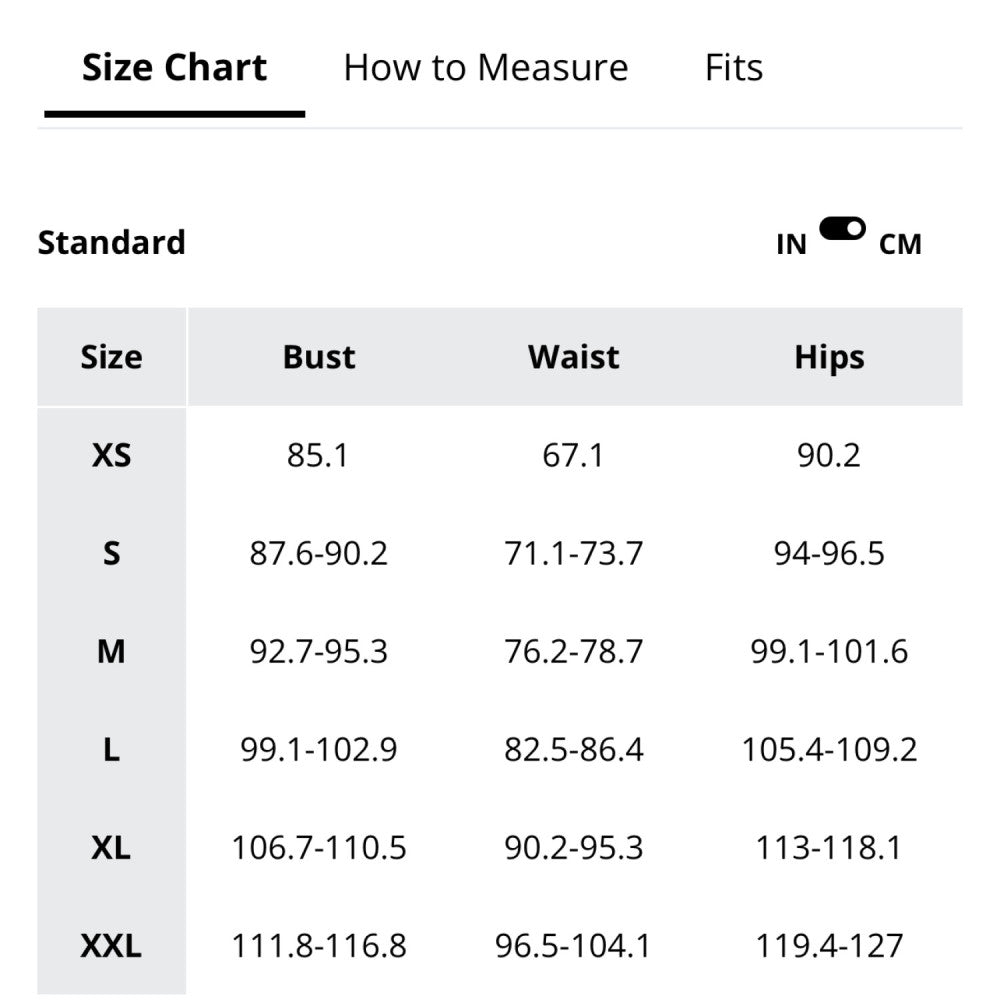Toggle the IN/CM unit switch
Screen dimensions: 1000x1000
(x=842, y=229)
